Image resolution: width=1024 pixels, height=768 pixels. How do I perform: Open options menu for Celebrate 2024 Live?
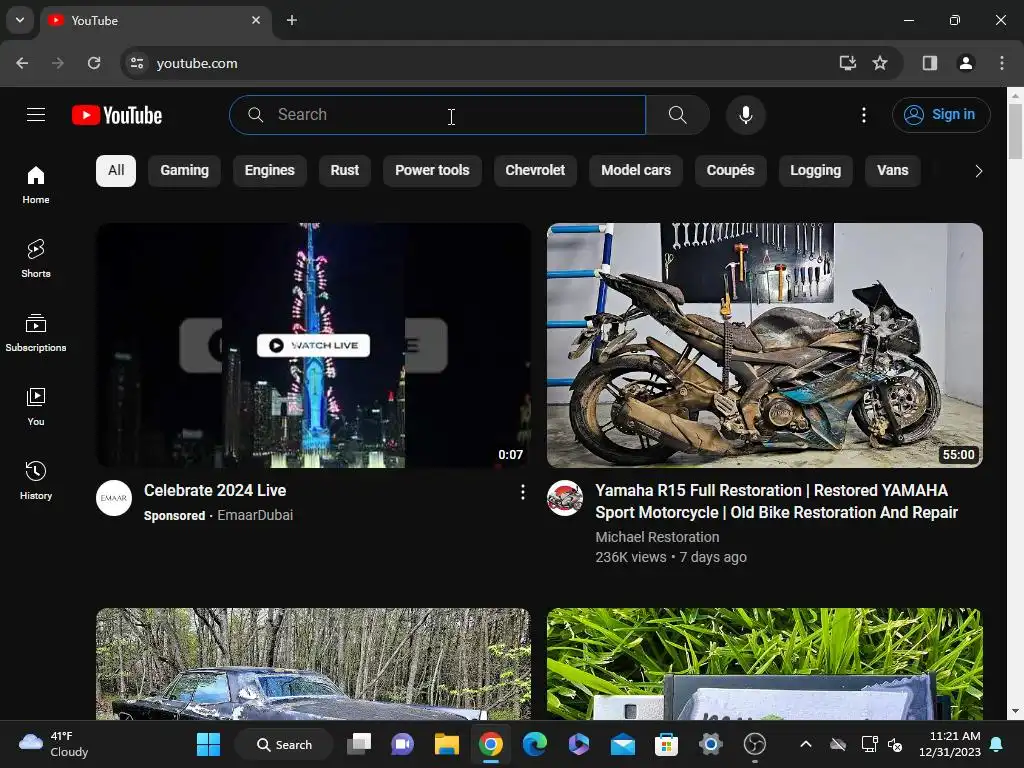point(522,492)
